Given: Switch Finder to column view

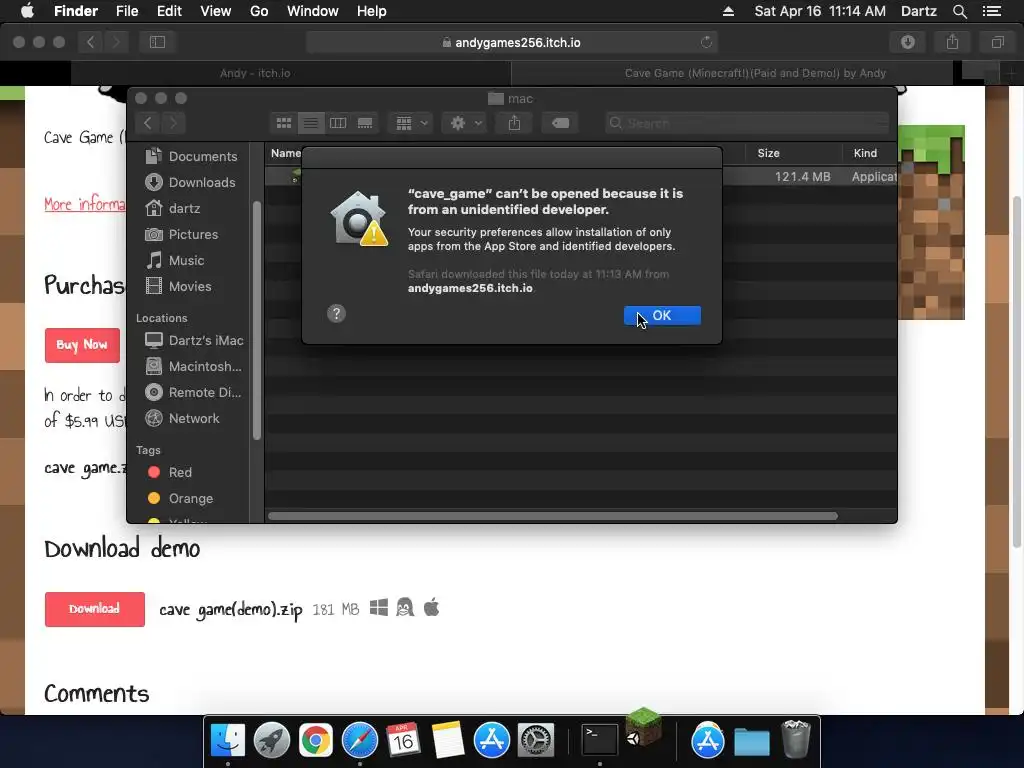Looking at the screenshot, I should click(x=338, y=123).
